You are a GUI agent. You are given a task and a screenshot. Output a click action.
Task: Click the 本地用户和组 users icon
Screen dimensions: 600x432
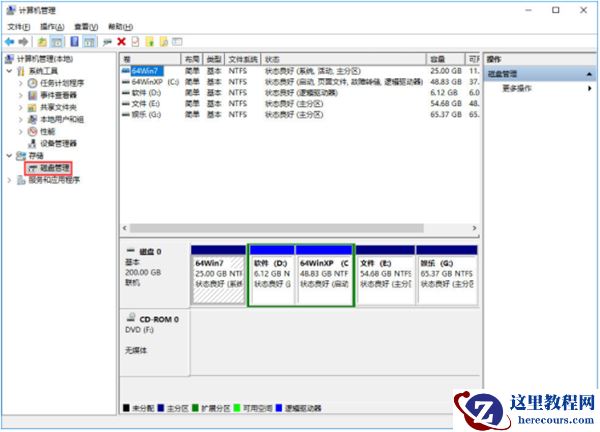click(x=33, y=119)
